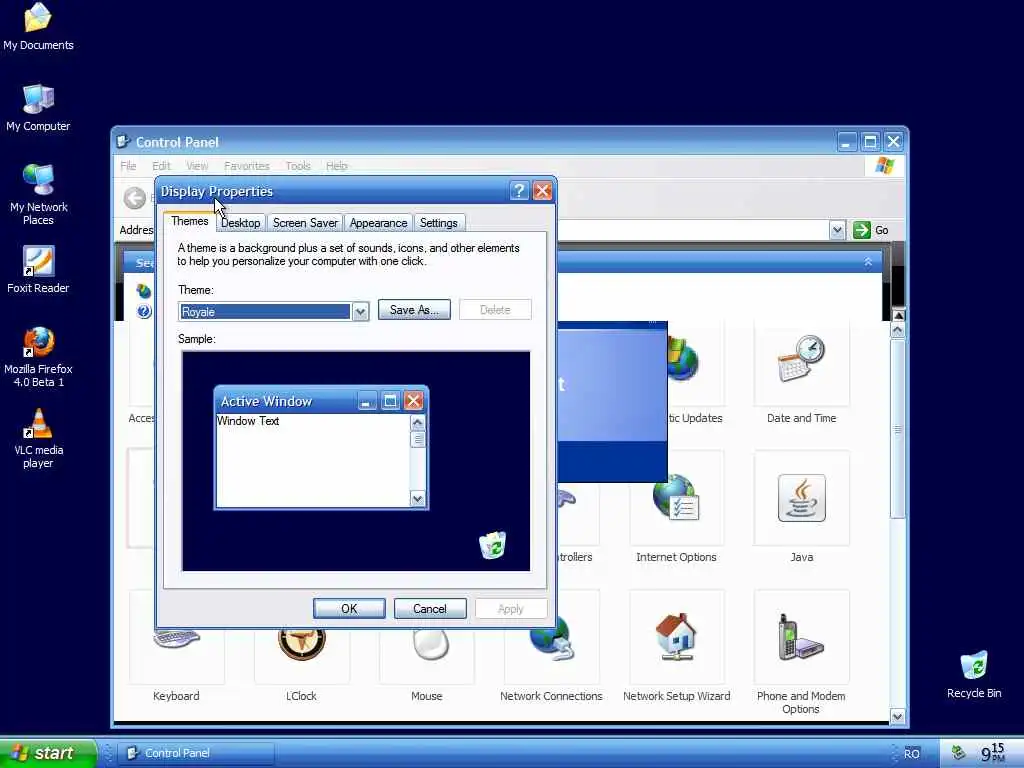Viewport: 1024px width, 768px height.
Task: Open My Computer desktop icon
Action: pyautogui.click(x=38, y=108)
